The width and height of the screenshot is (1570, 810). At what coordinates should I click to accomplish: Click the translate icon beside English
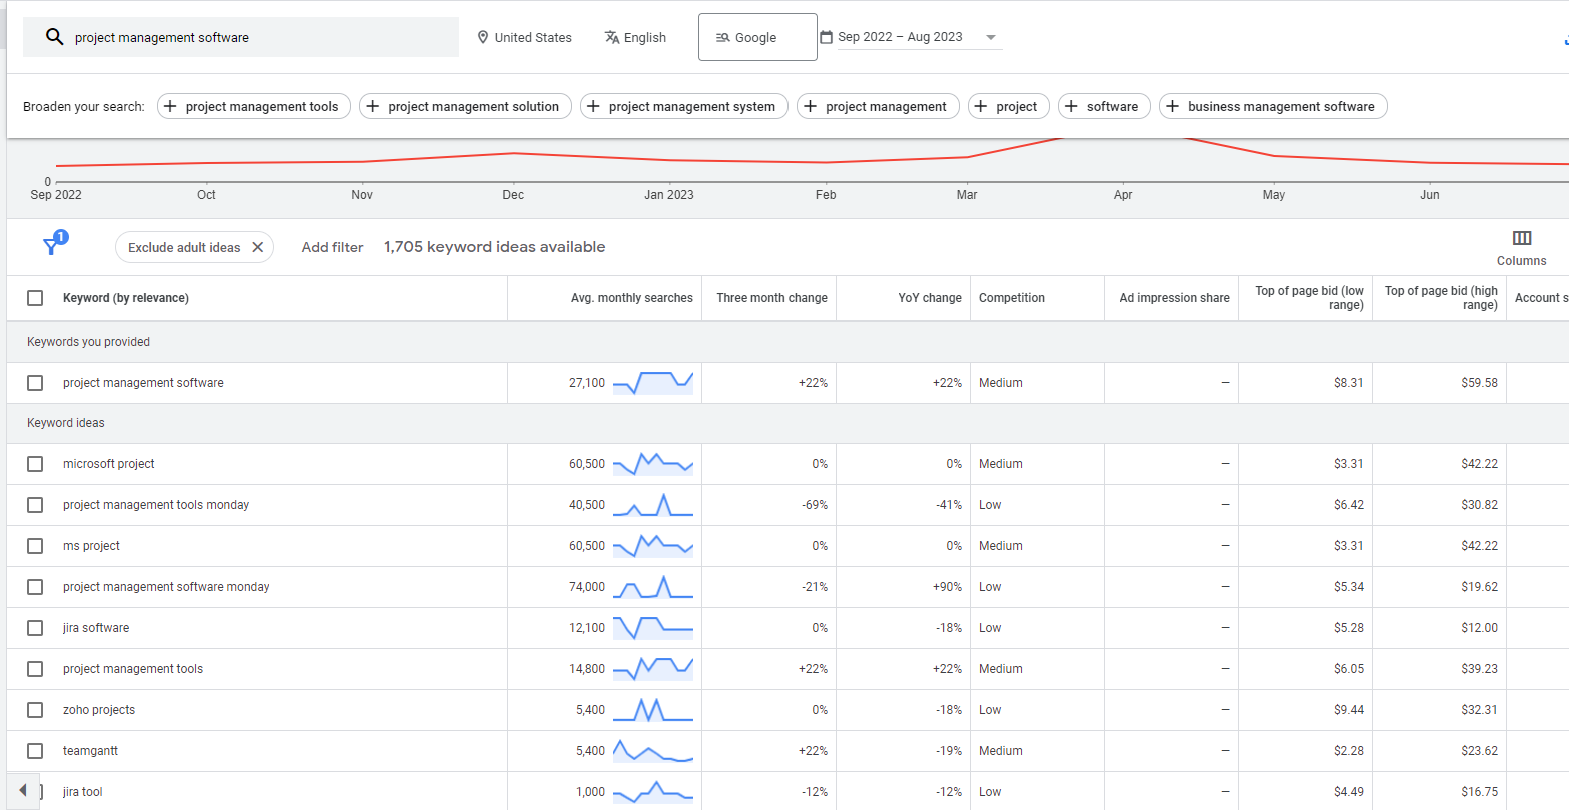point(612,37)
